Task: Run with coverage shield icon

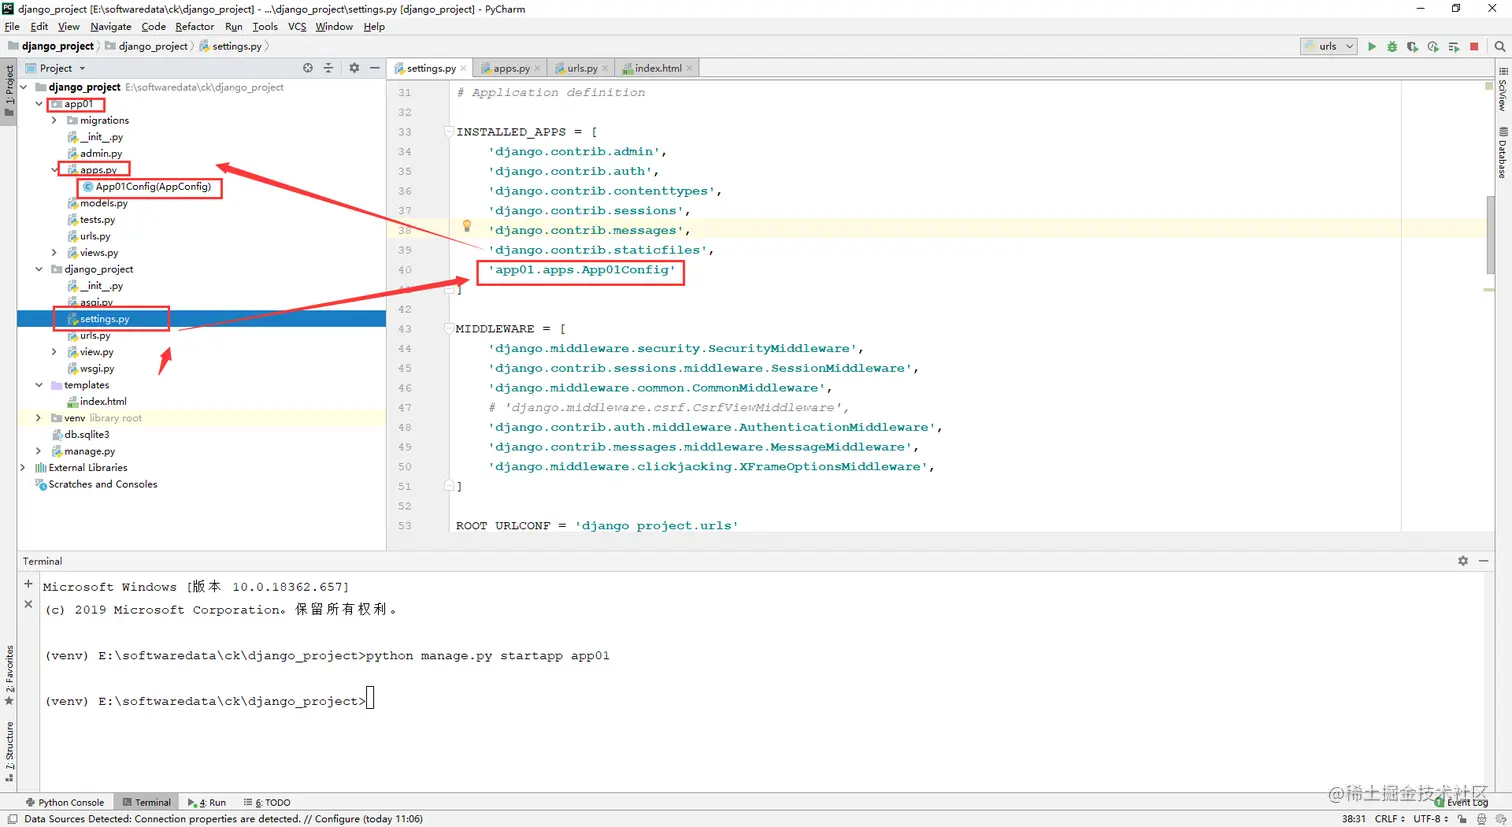Action: click(x=1412, y=46)
